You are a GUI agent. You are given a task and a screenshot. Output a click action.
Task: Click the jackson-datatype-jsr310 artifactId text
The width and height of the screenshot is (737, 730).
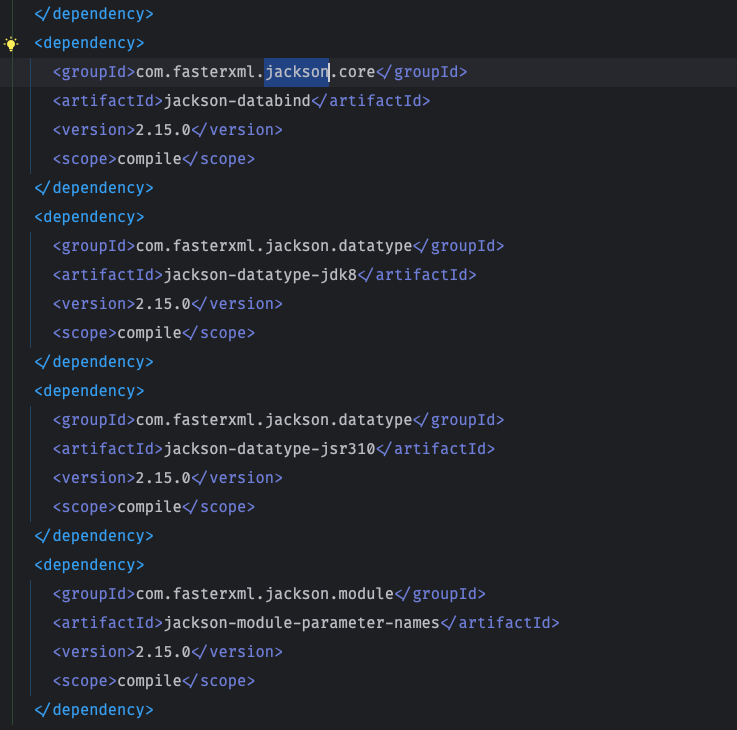point(270,449)
